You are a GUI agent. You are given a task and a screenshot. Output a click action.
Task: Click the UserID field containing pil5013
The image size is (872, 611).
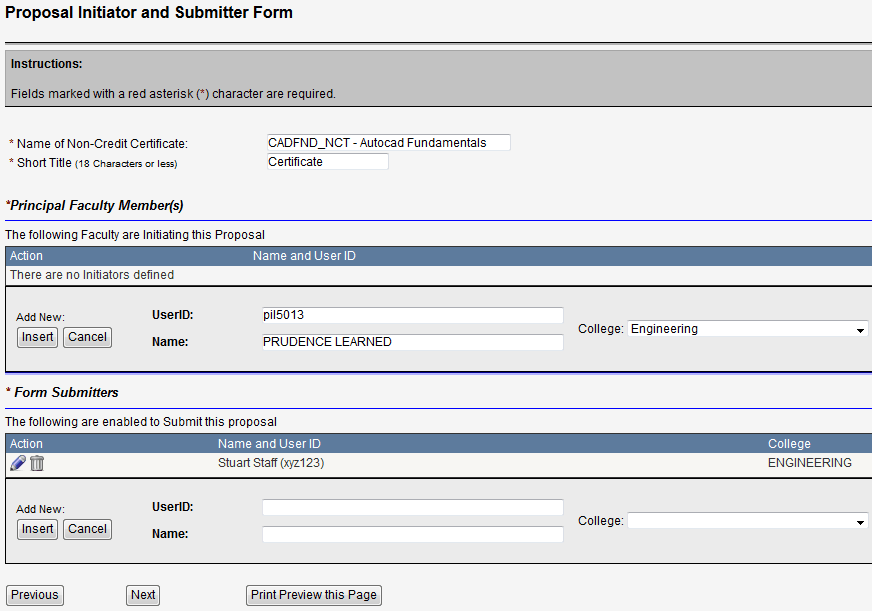click(x=413, y=315)
